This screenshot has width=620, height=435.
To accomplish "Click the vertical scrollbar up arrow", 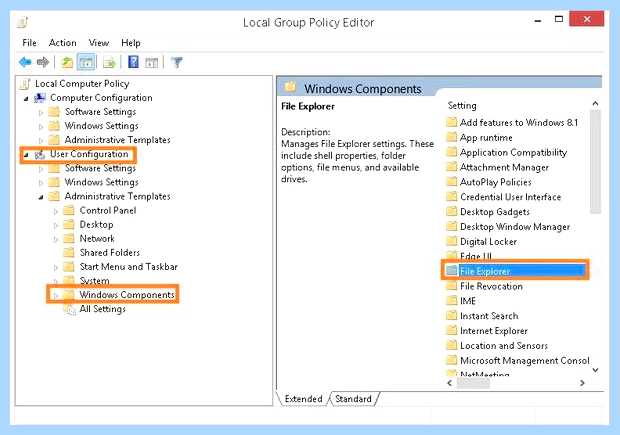I will point(595,104).
